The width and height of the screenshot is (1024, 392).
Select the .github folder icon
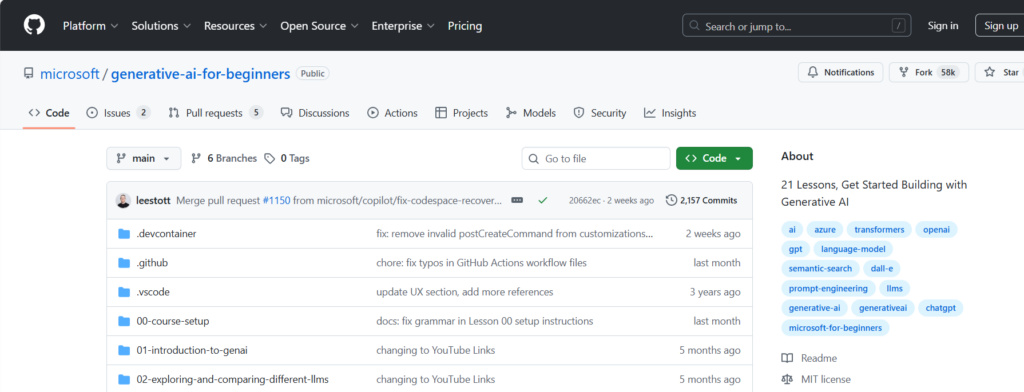coord(124,263)
